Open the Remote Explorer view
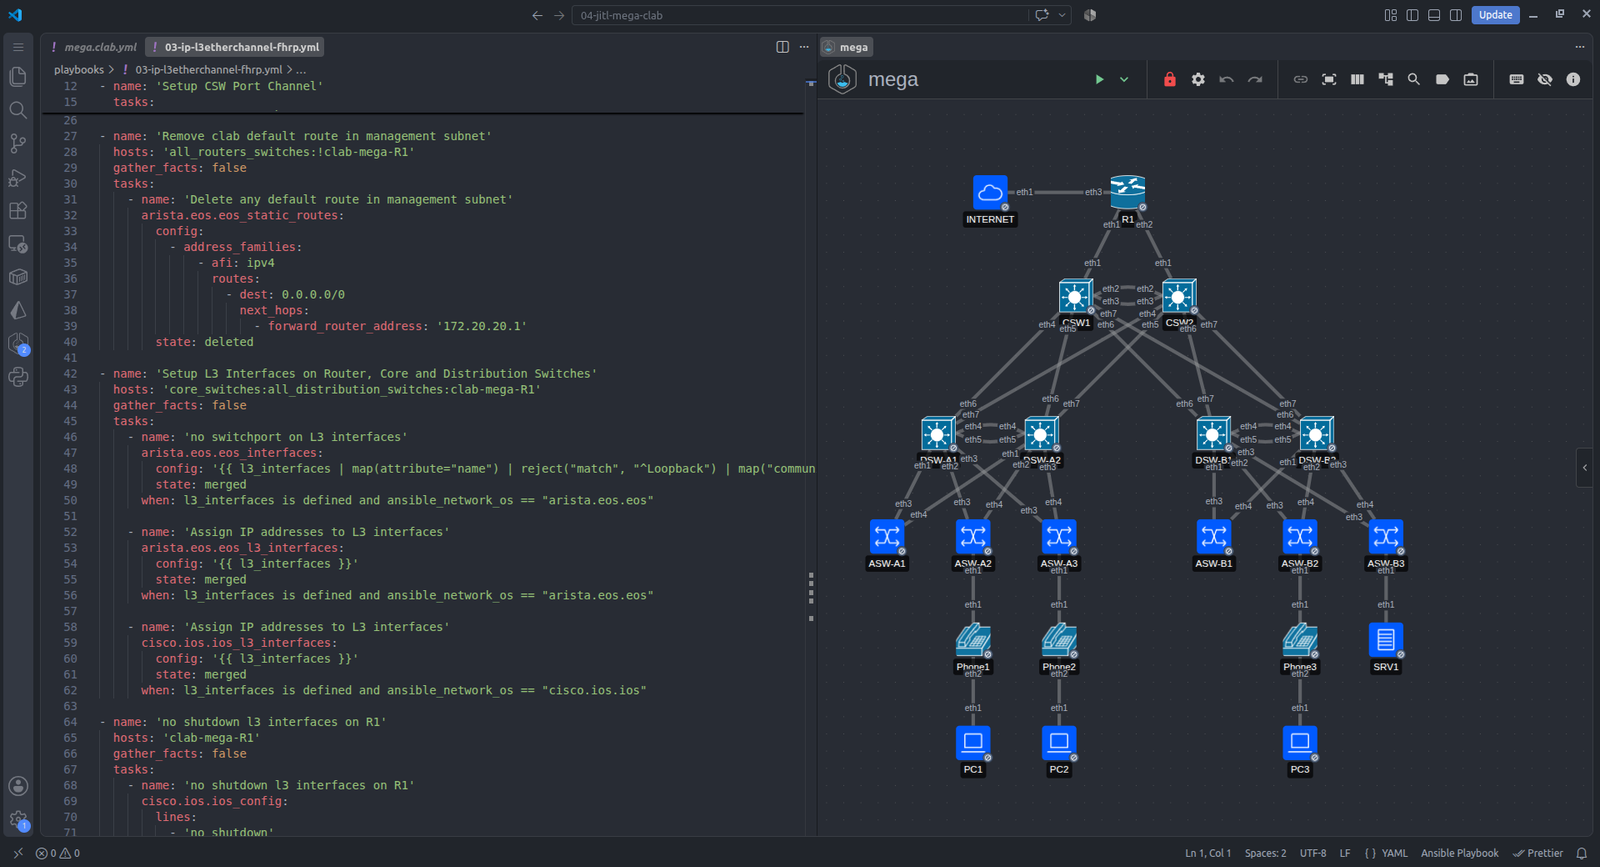This screenshot has width=1600, height=867. click(x=18, y=244)
